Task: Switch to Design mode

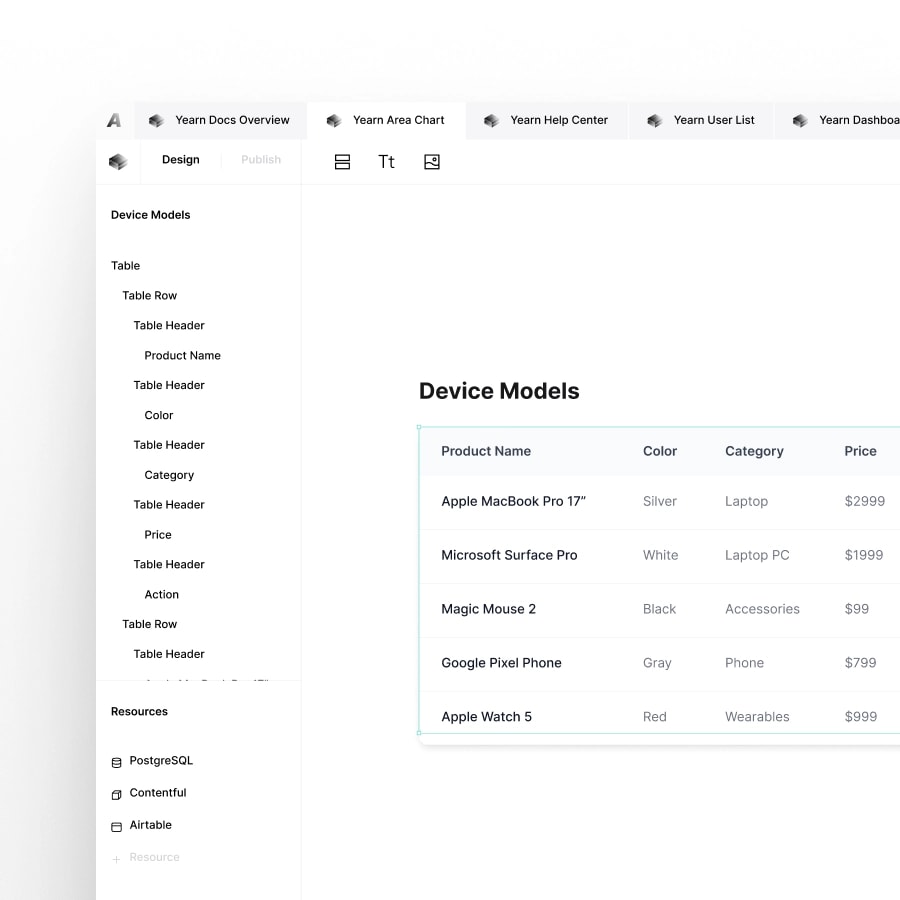Action: [x=181, y=160]
